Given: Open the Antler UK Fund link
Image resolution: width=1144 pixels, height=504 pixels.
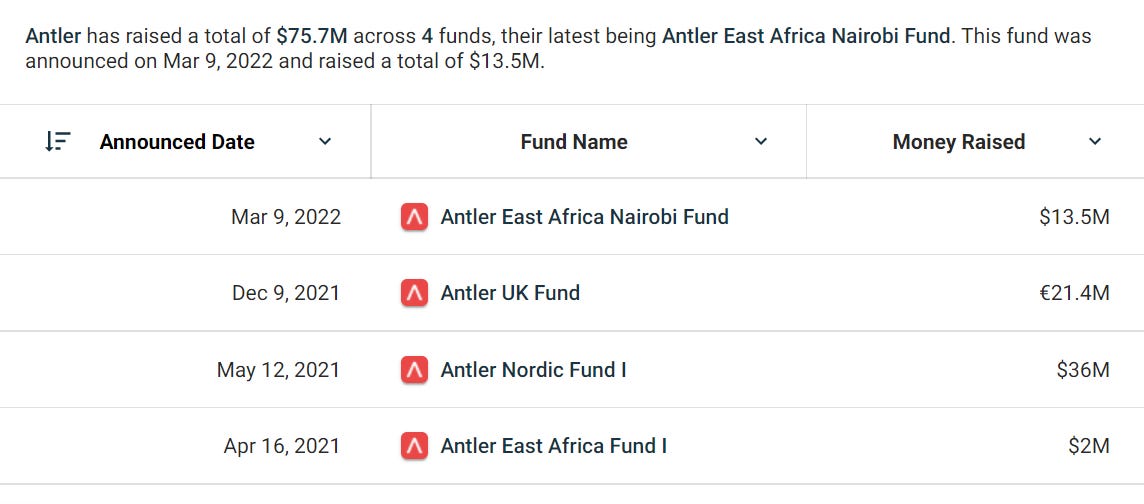Looking at the screenshot, I should [510, 293].
